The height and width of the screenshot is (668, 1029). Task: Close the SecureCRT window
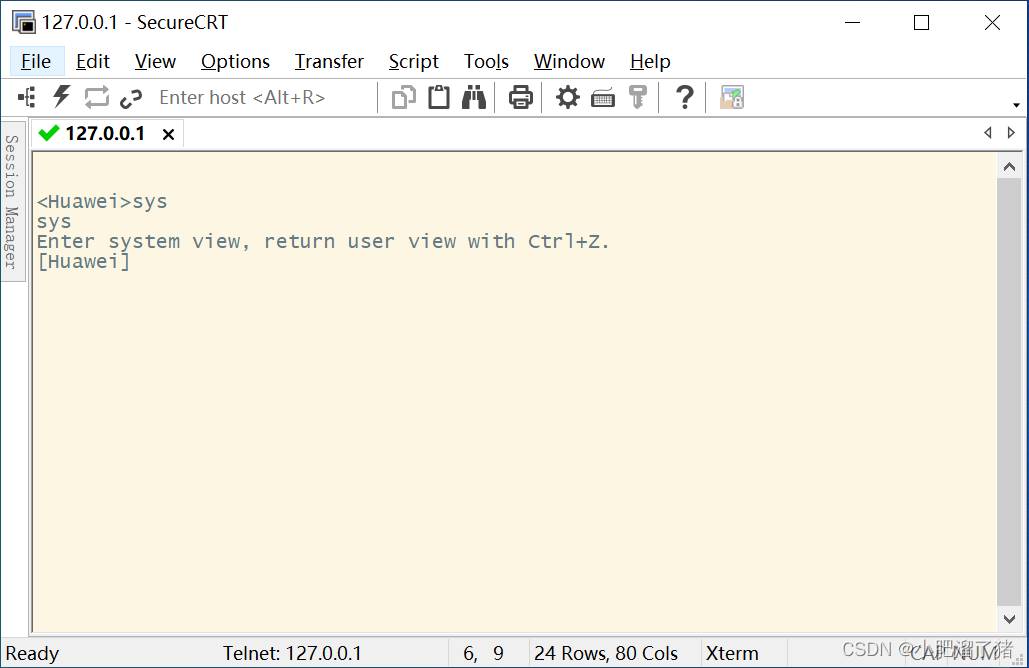pyautogui.click(x=992, y=22)
